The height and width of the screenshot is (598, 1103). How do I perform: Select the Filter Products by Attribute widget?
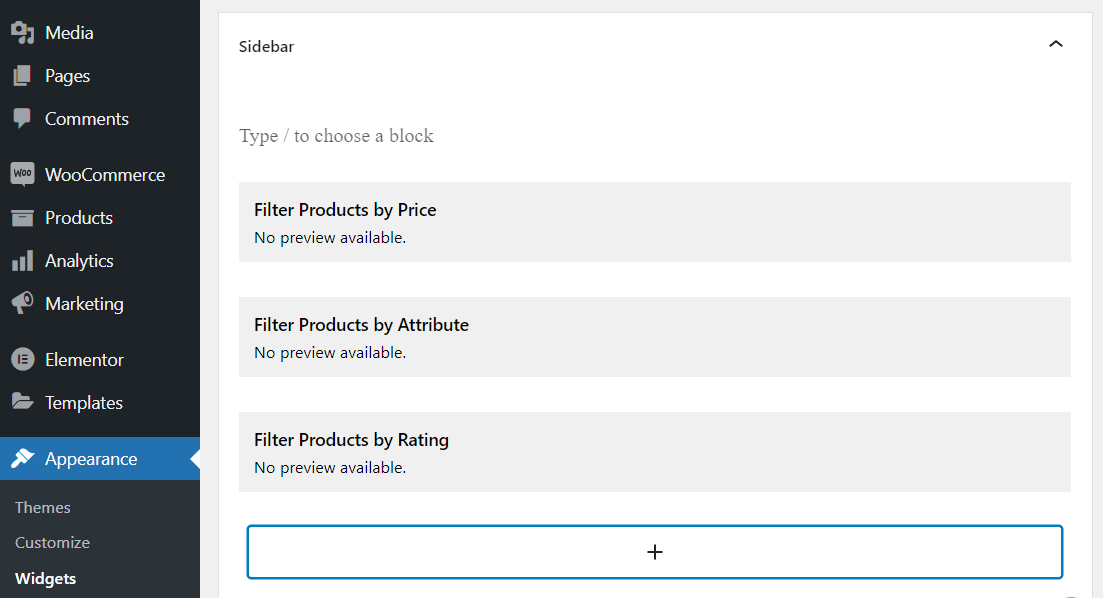coord(654,337)
